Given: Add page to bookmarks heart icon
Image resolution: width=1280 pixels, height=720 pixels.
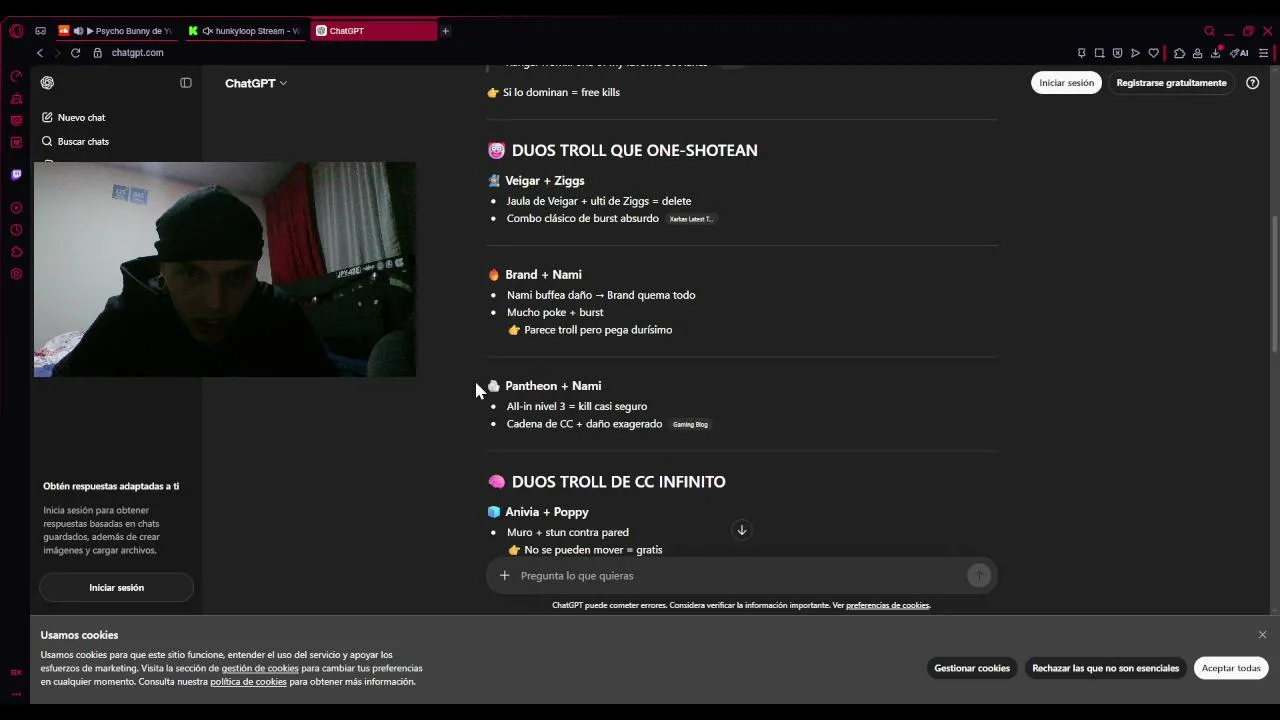Looking at the screenshot, I should 1153,53.
